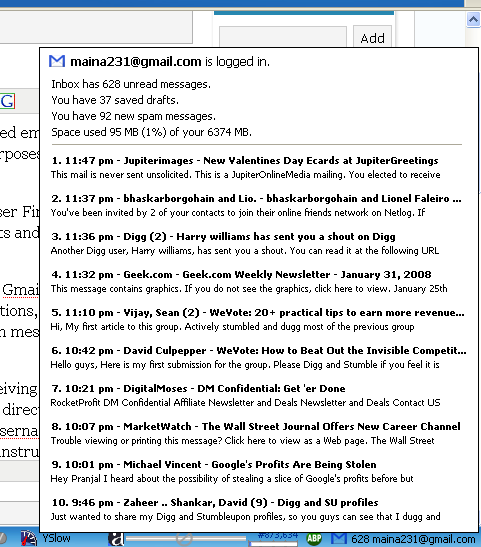The height and width of the screenshot is (547, 481).
Task: Open MarketWatch Wall Street Journal message
Action: (256, 427)
